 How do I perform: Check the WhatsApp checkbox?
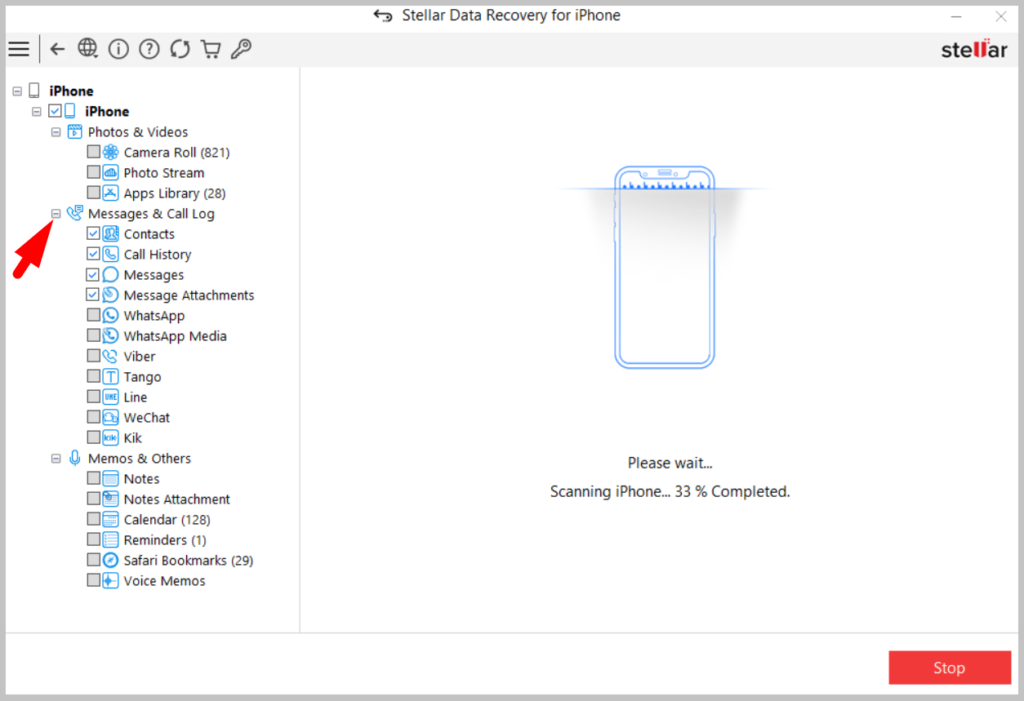pos(93,315)
